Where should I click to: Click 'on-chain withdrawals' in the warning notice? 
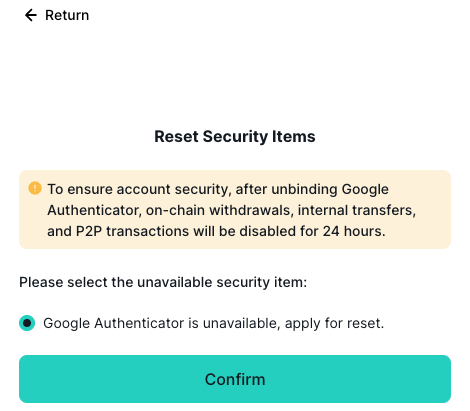click(x=220, y=210)
